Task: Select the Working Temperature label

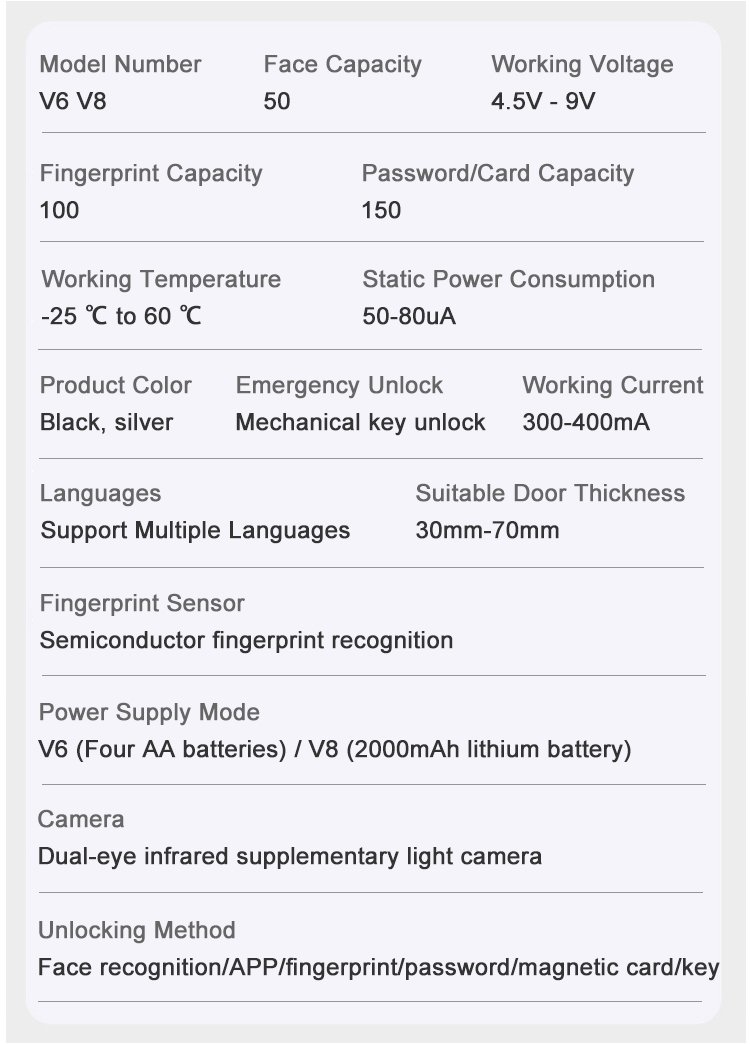Action: tap(161, 280)
